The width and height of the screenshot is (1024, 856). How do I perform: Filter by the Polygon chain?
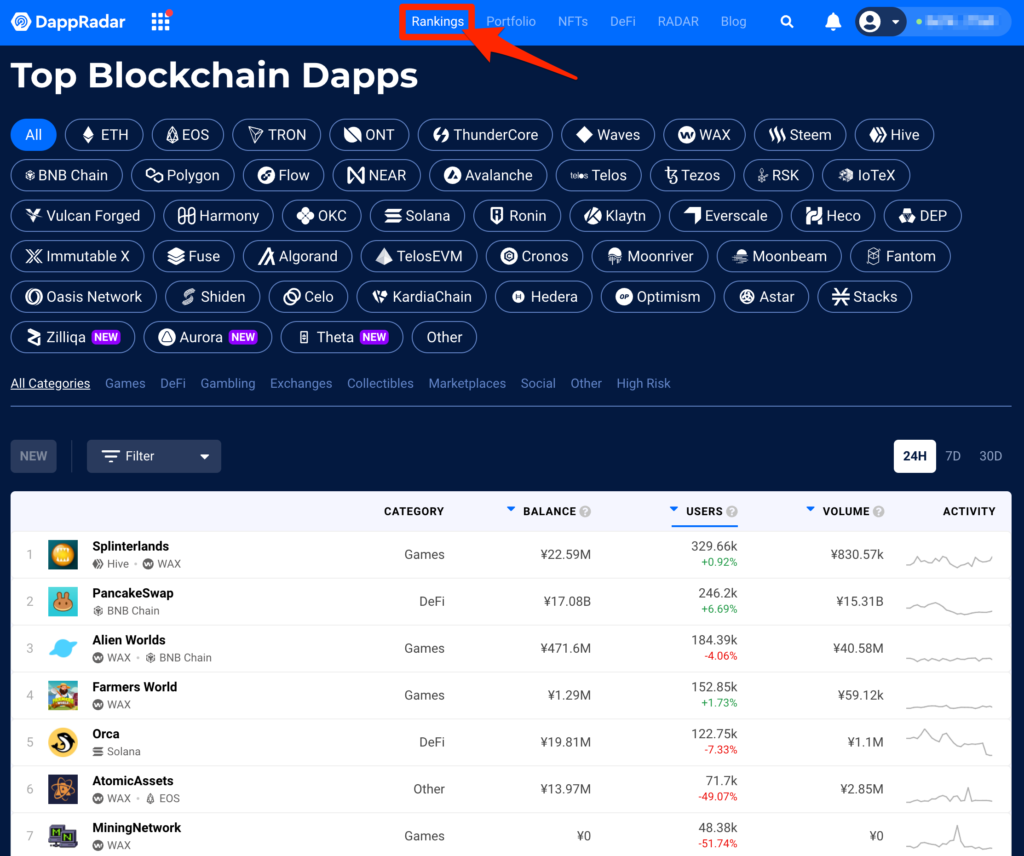click(182, 176)
